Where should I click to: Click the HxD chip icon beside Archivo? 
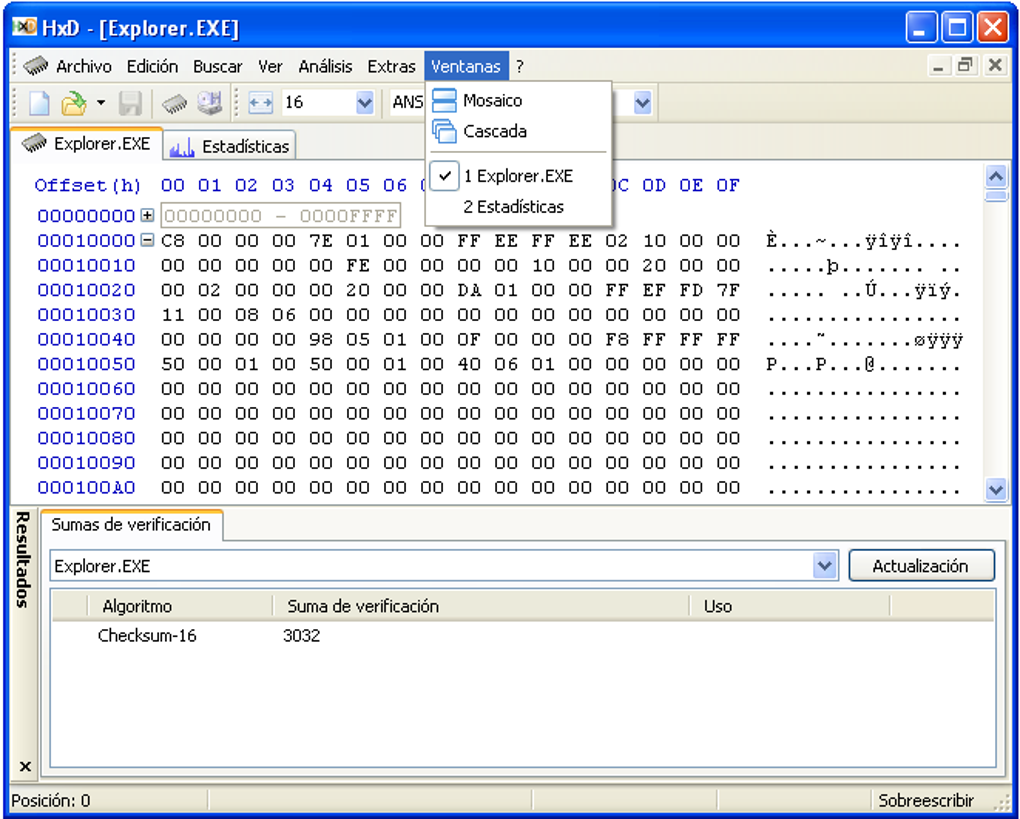click(36, 66)
